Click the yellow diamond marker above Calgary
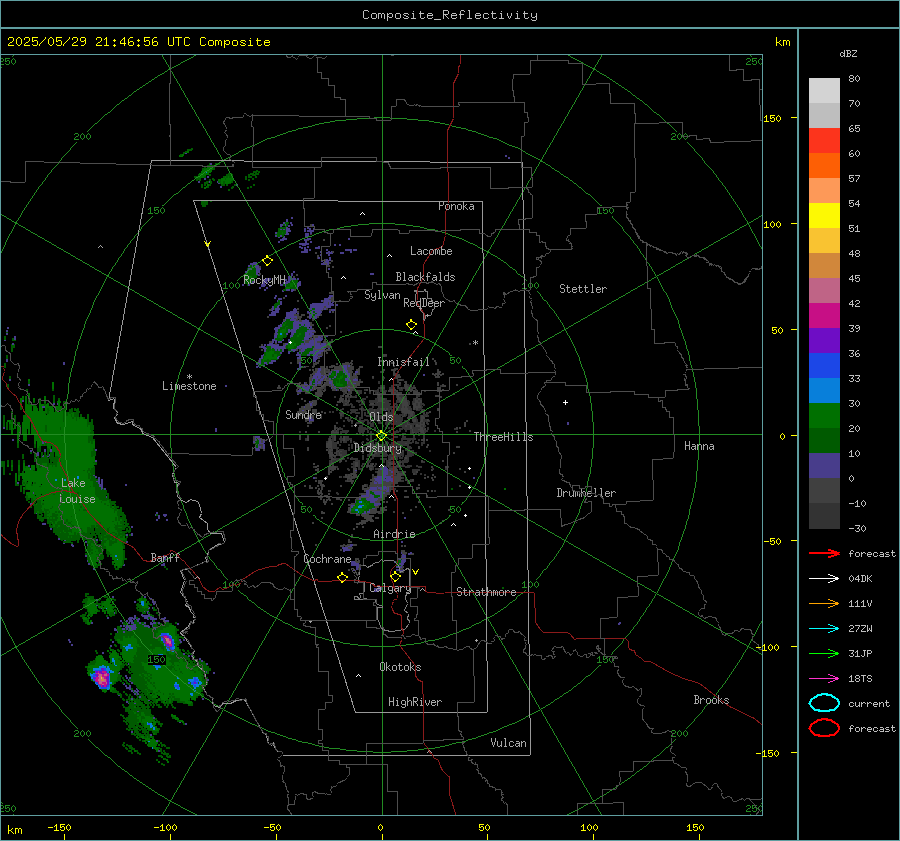The width and height of the screenshot is (900, 841). coord(395,576)
